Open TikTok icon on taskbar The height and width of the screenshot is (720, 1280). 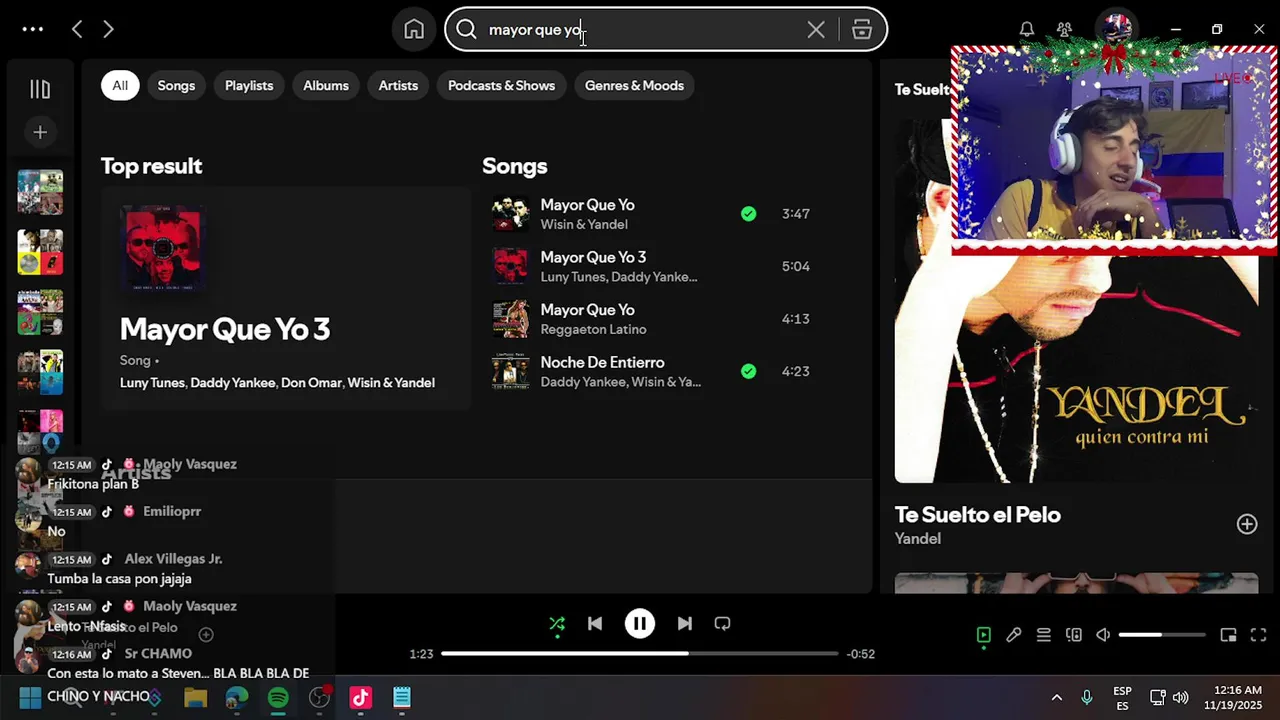[x=360, y=698]
